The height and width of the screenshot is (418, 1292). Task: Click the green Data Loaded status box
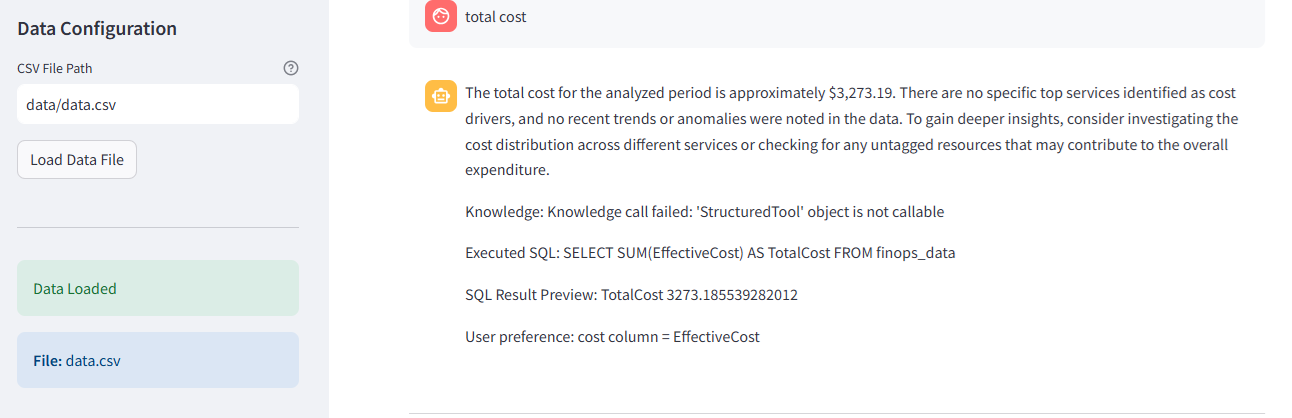157,288
